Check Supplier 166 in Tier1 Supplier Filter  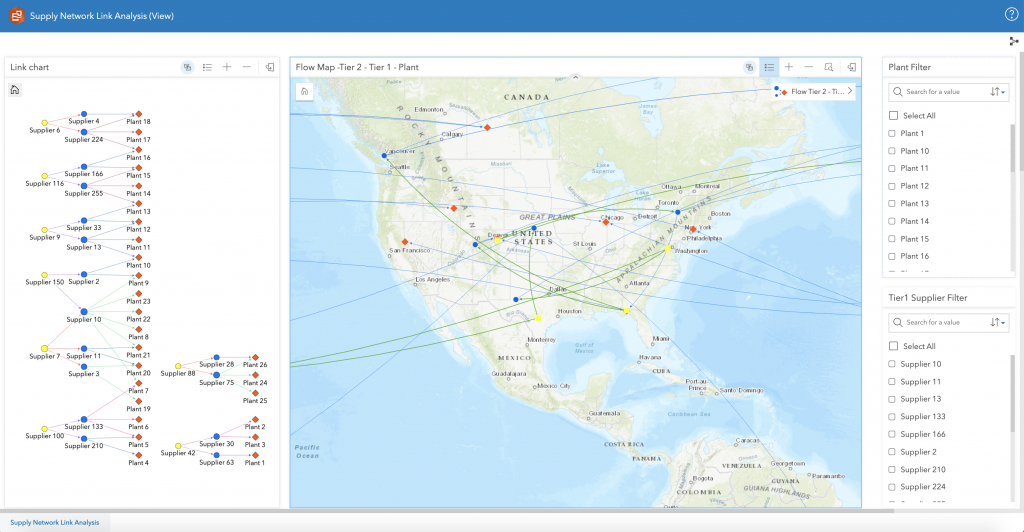tap(892, 434)
